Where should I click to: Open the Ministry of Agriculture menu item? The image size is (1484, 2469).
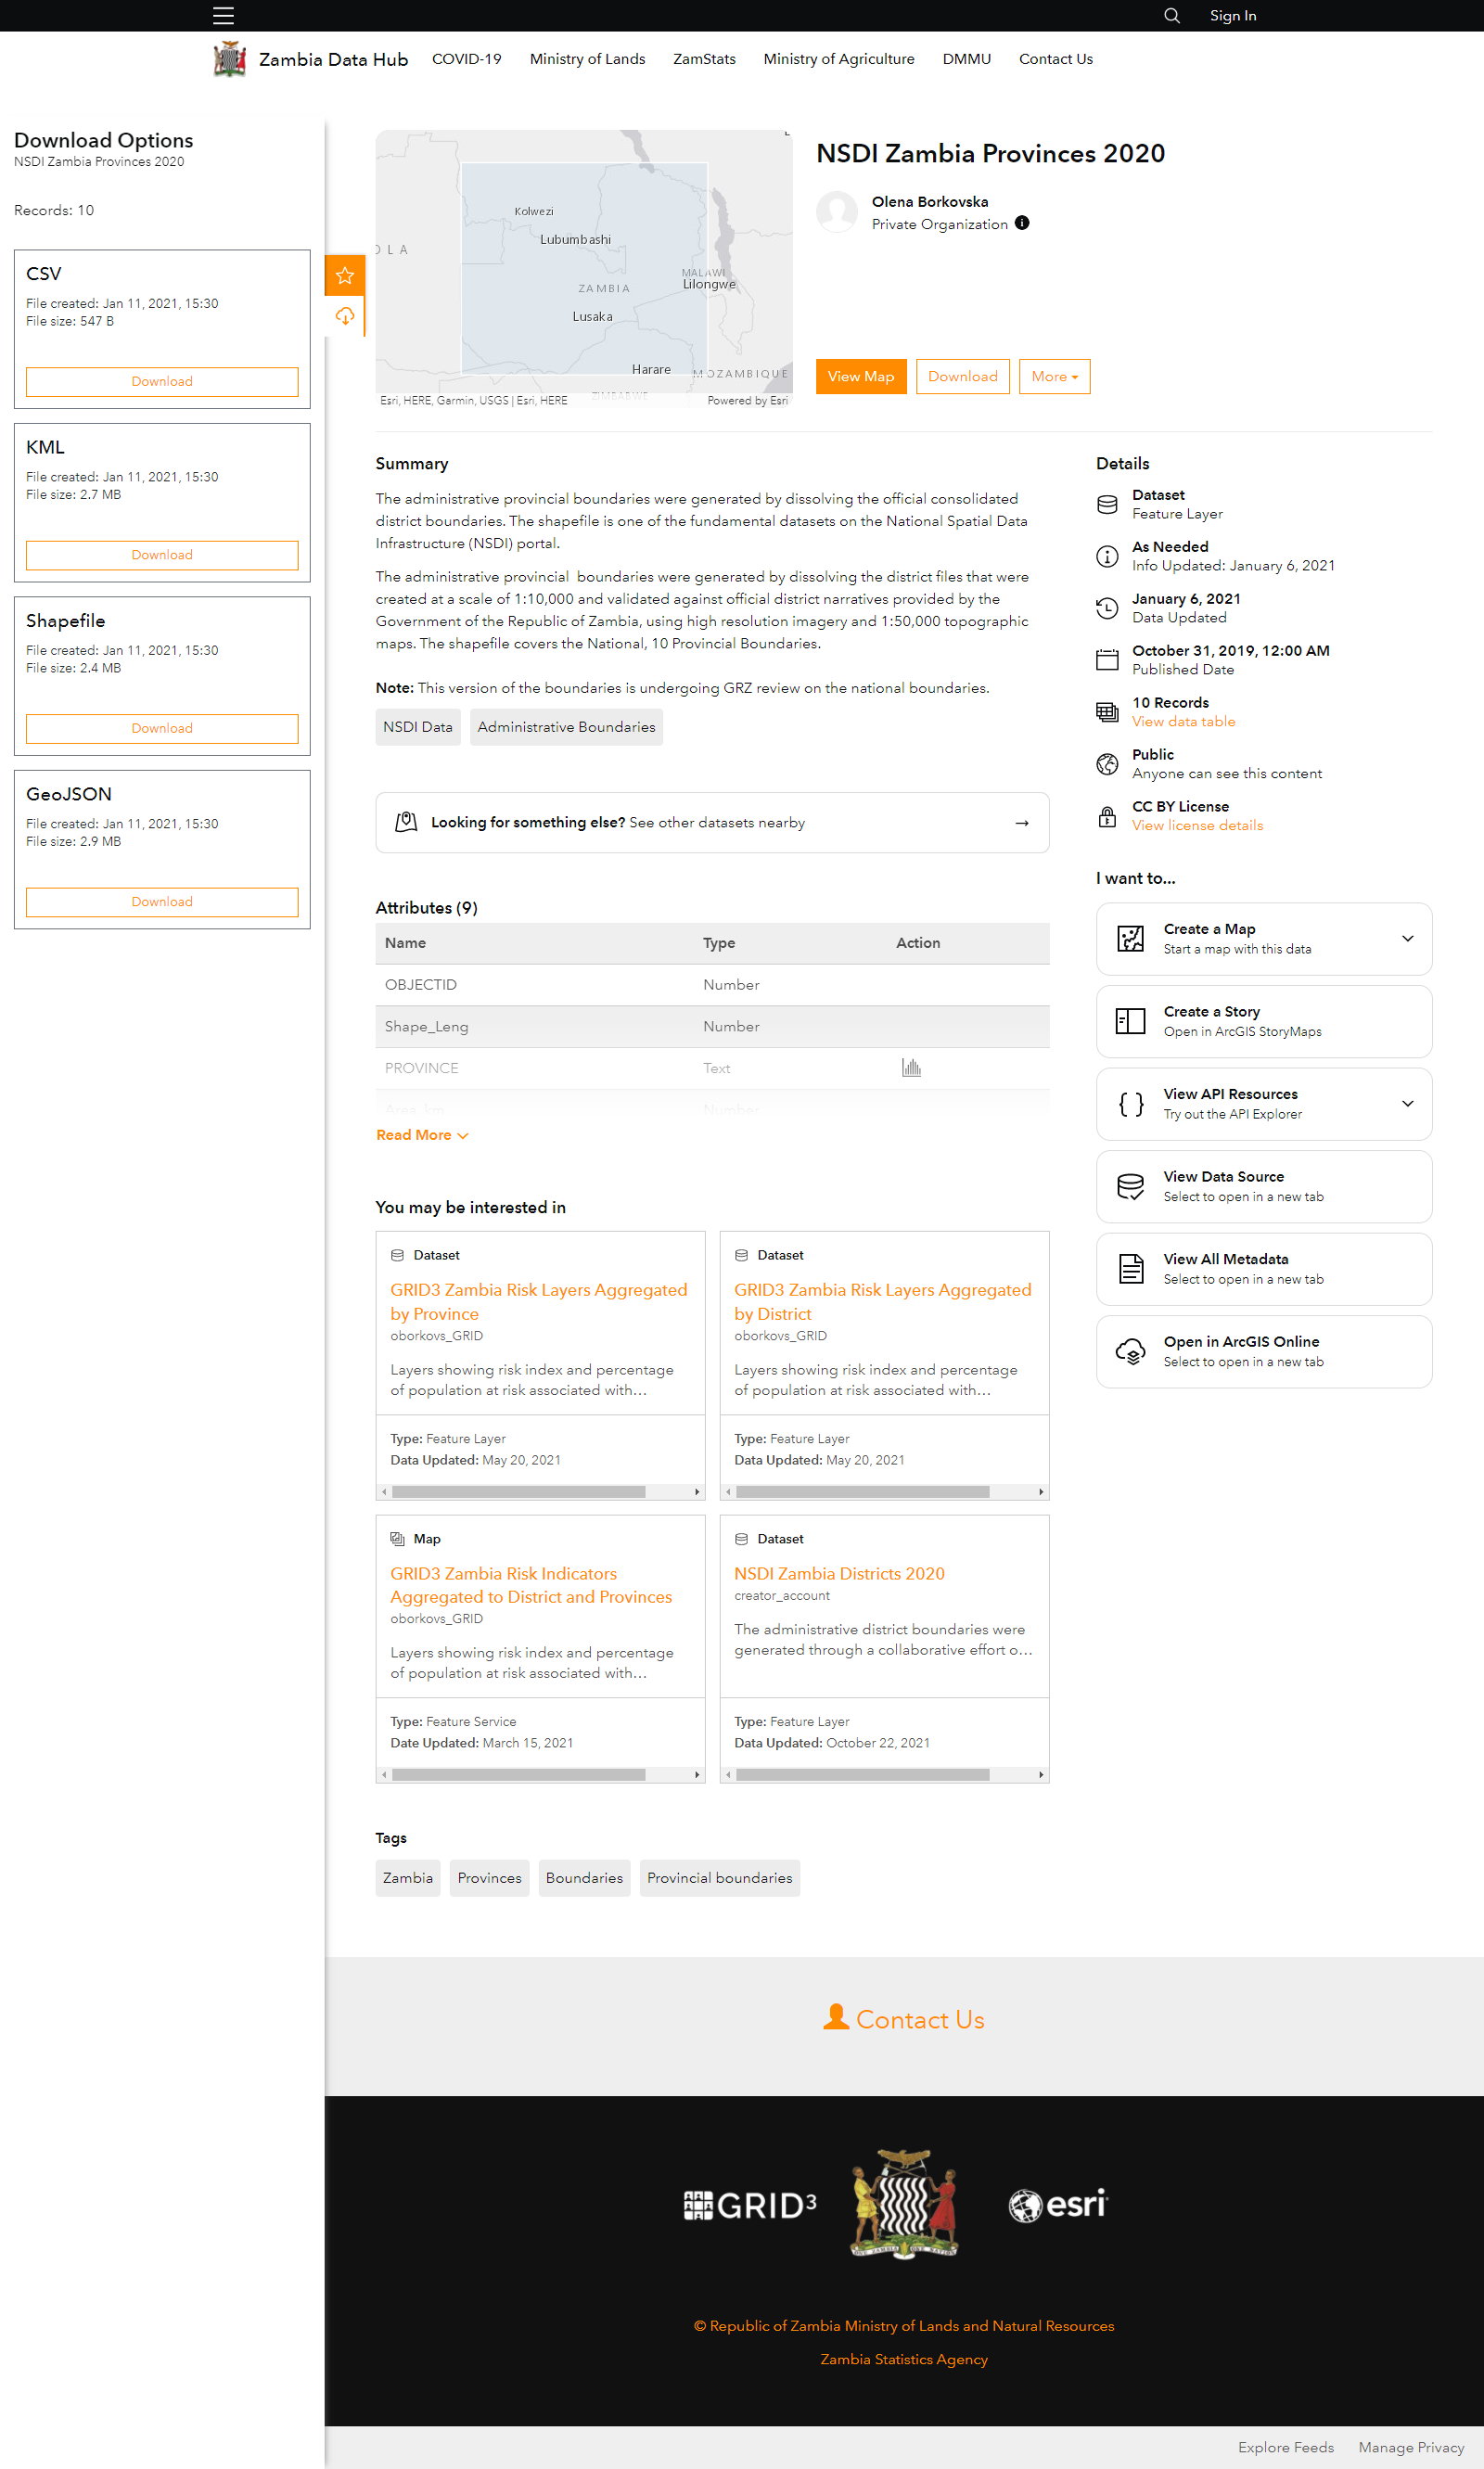[838, 59]
